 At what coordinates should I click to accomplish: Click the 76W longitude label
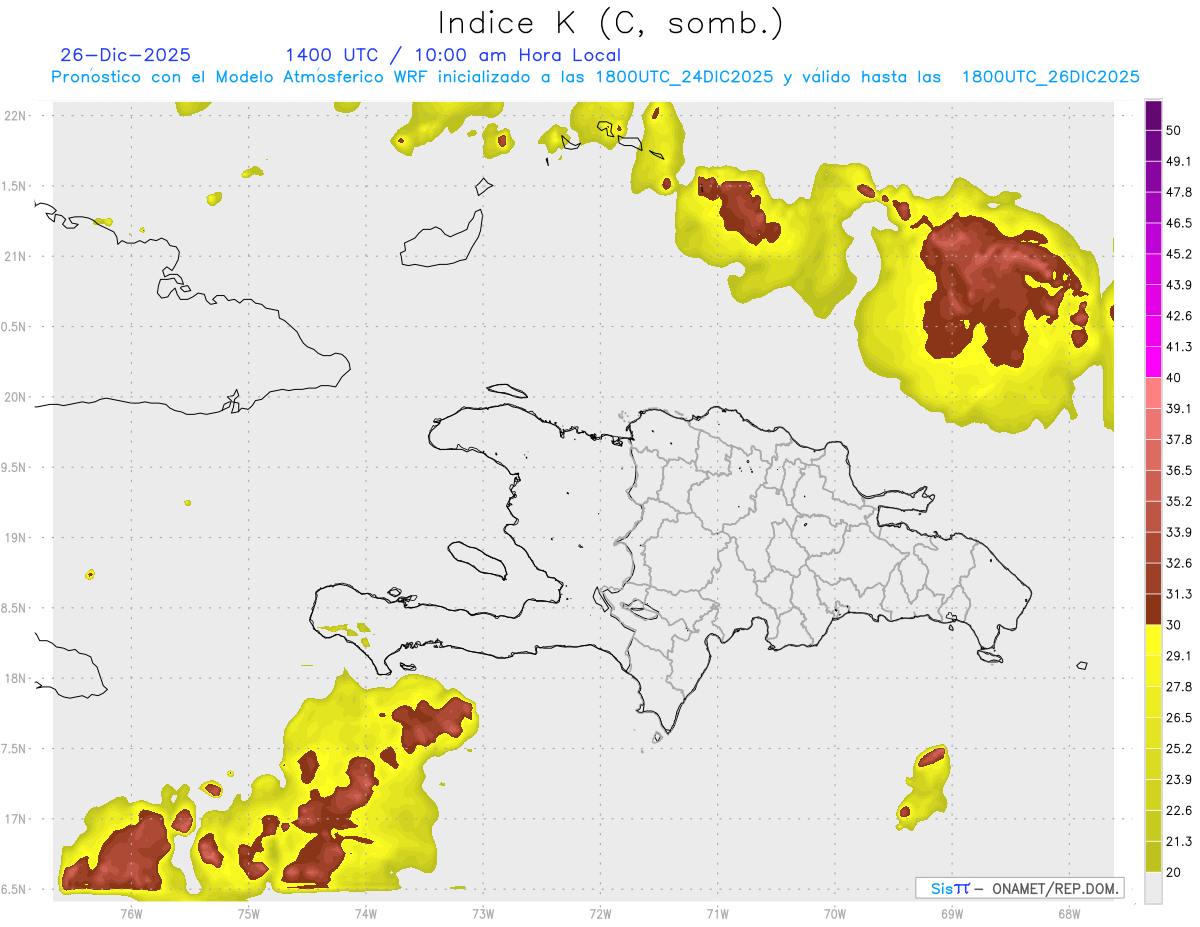pyautogui.click(x=131, y=912)
